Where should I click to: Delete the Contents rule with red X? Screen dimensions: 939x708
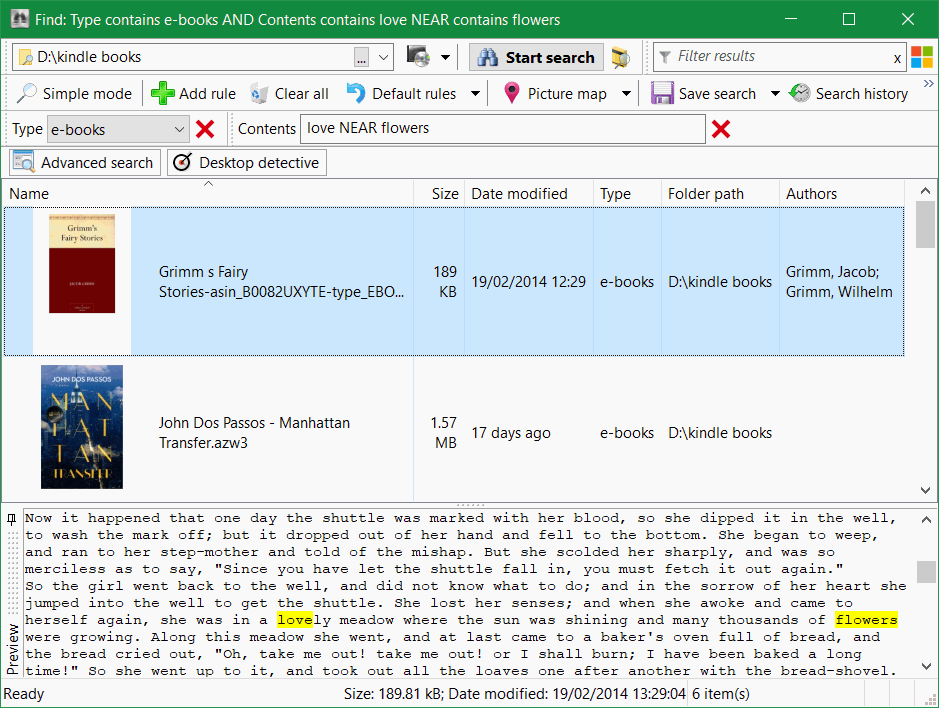coord(720,129)
